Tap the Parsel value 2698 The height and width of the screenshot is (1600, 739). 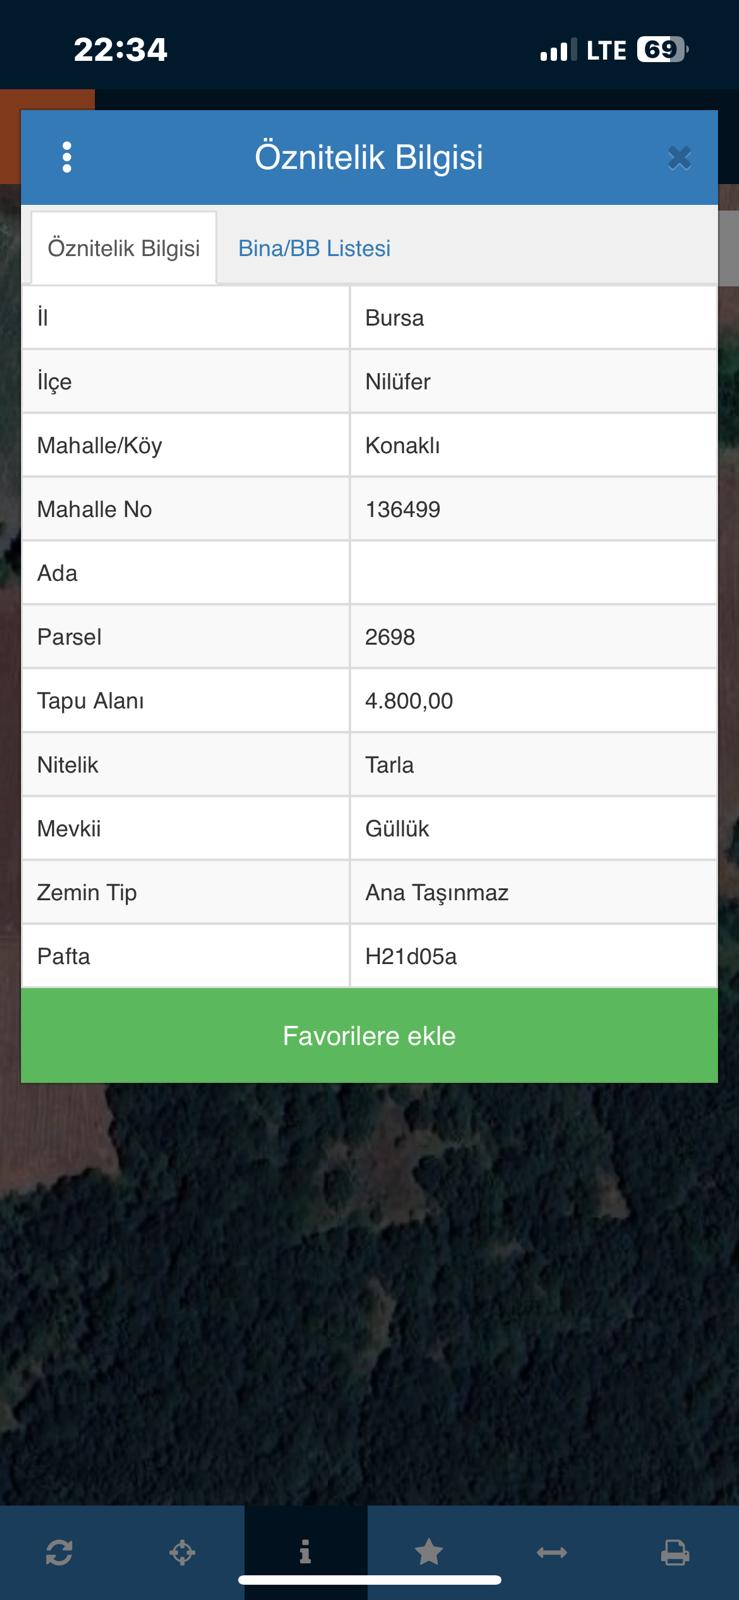390,637
